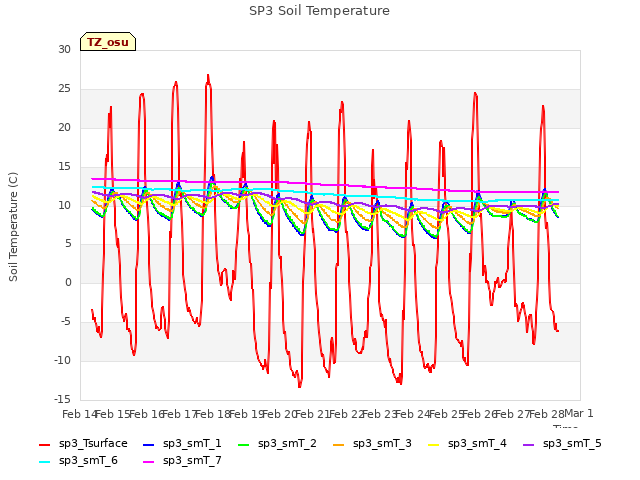Click the chart title SP3 Soil Temperature
The width and height of the screenshot is (640, 480).
[x=319, y=11]
